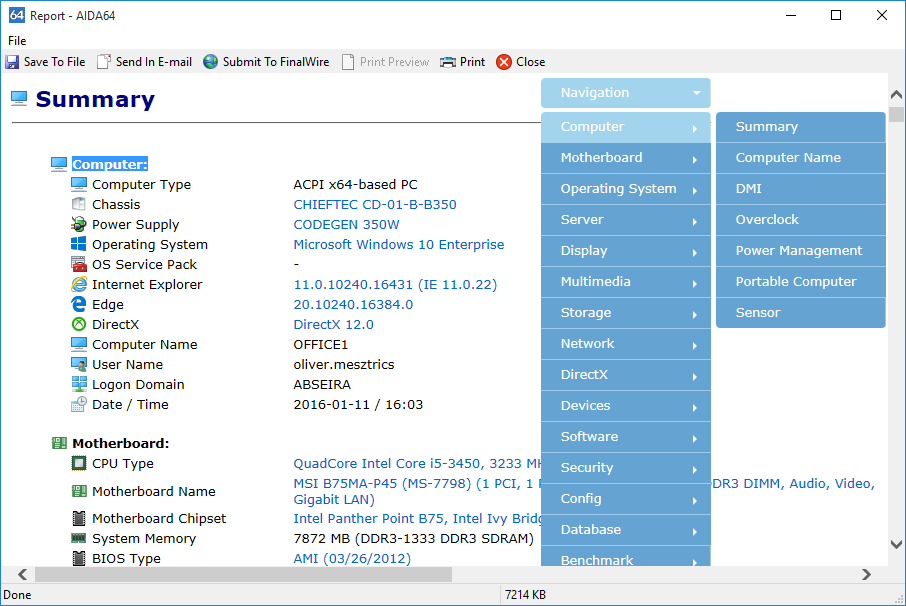Click the horizontal scrollbar right arrow
Screen dimensions: 906x606
(x=866, y=574)
